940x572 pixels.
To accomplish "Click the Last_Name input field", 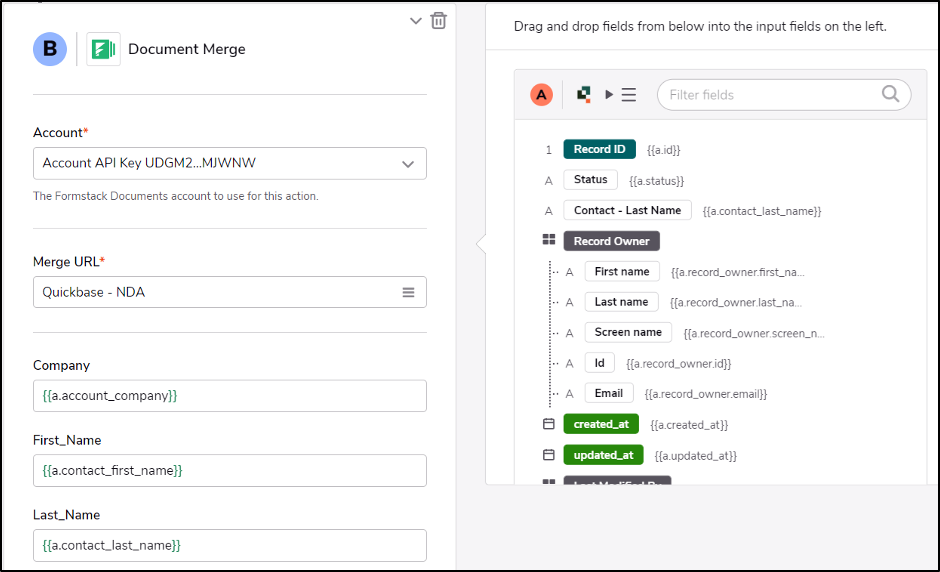I will point(229,545).
